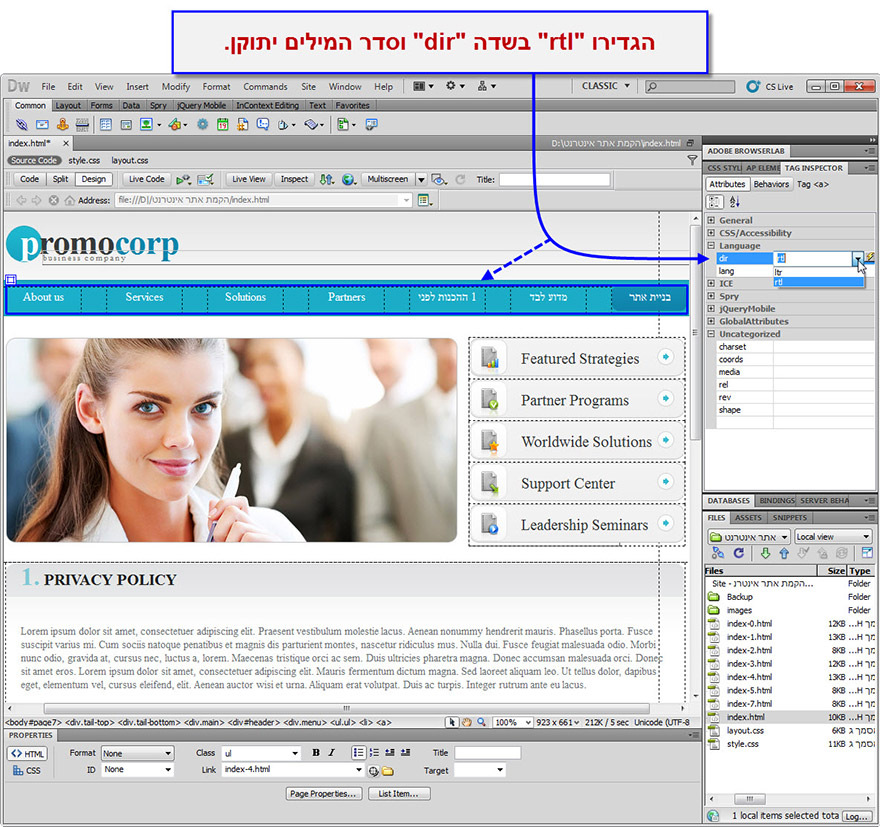Click the Address path input field
880x827 pixels.
264,200
